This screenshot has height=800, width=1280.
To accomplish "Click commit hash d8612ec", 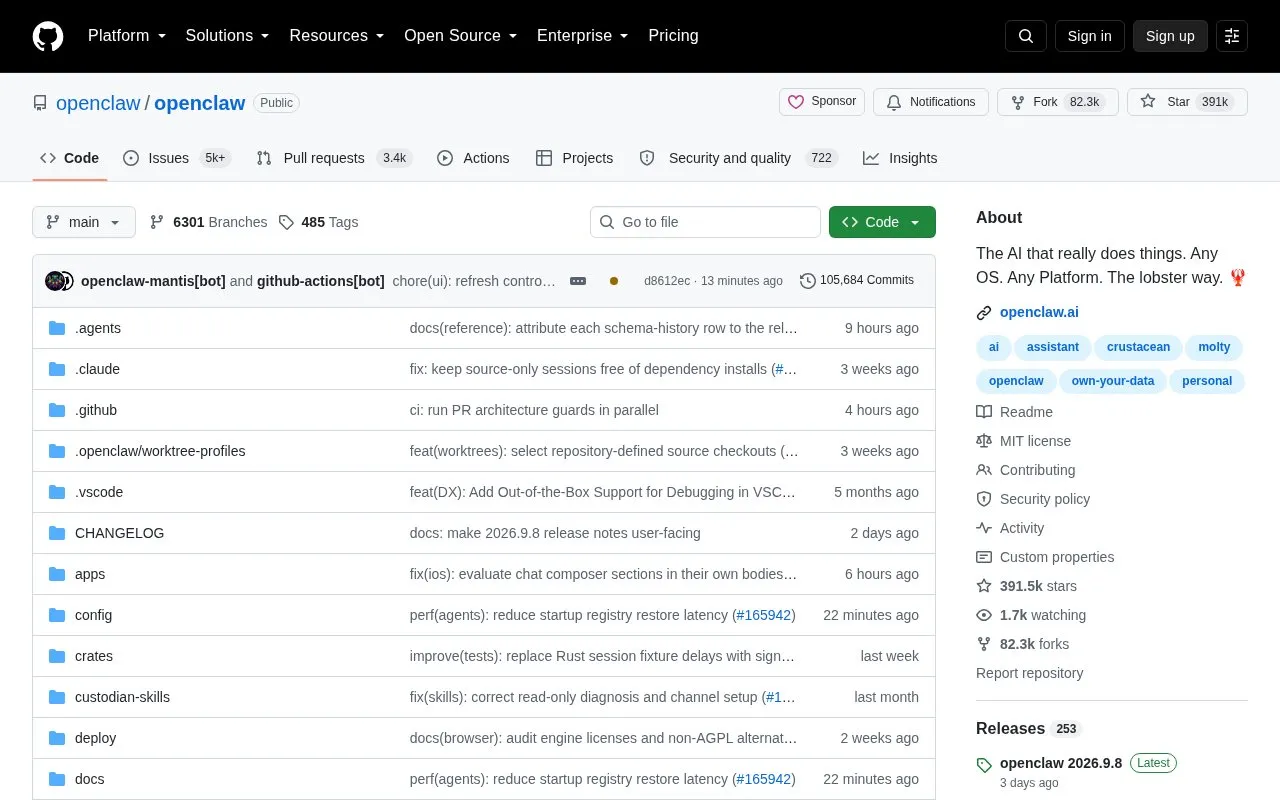I will (667, 281).
